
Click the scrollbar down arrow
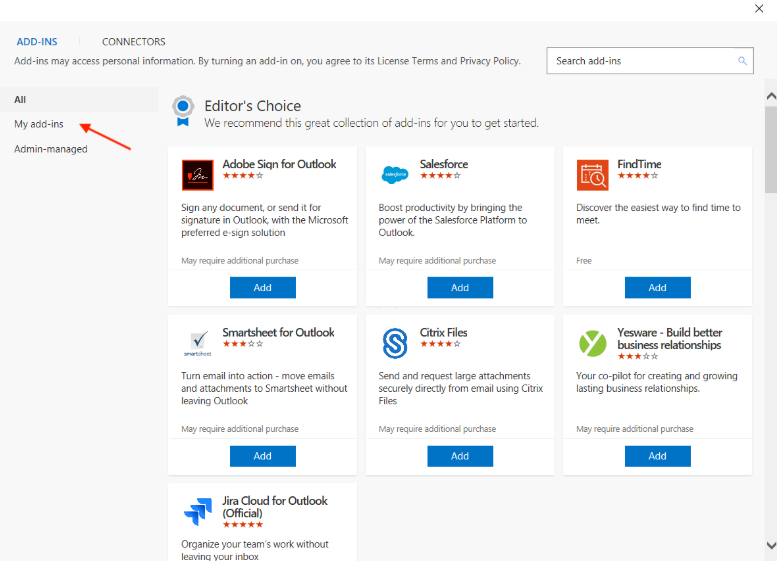coord(771,545)
